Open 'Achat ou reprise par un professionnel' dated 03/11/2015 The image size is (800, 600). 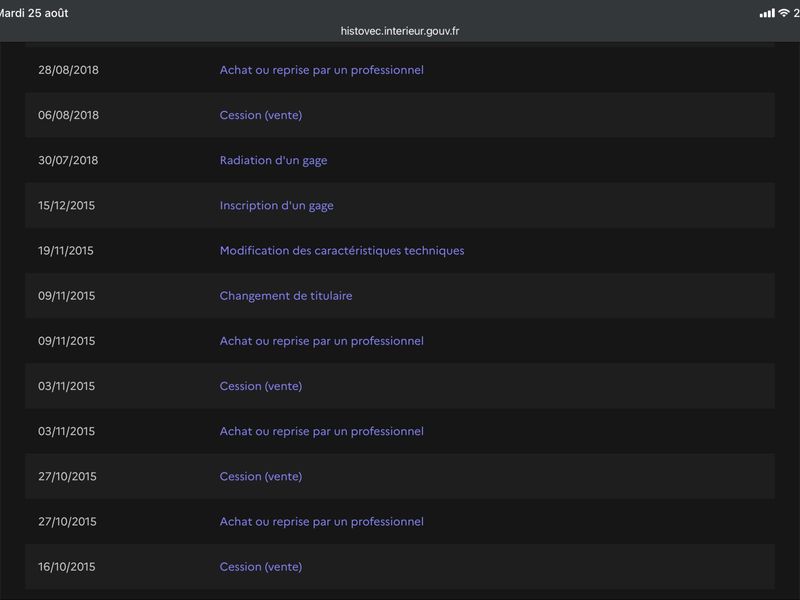tap(321, 431)
